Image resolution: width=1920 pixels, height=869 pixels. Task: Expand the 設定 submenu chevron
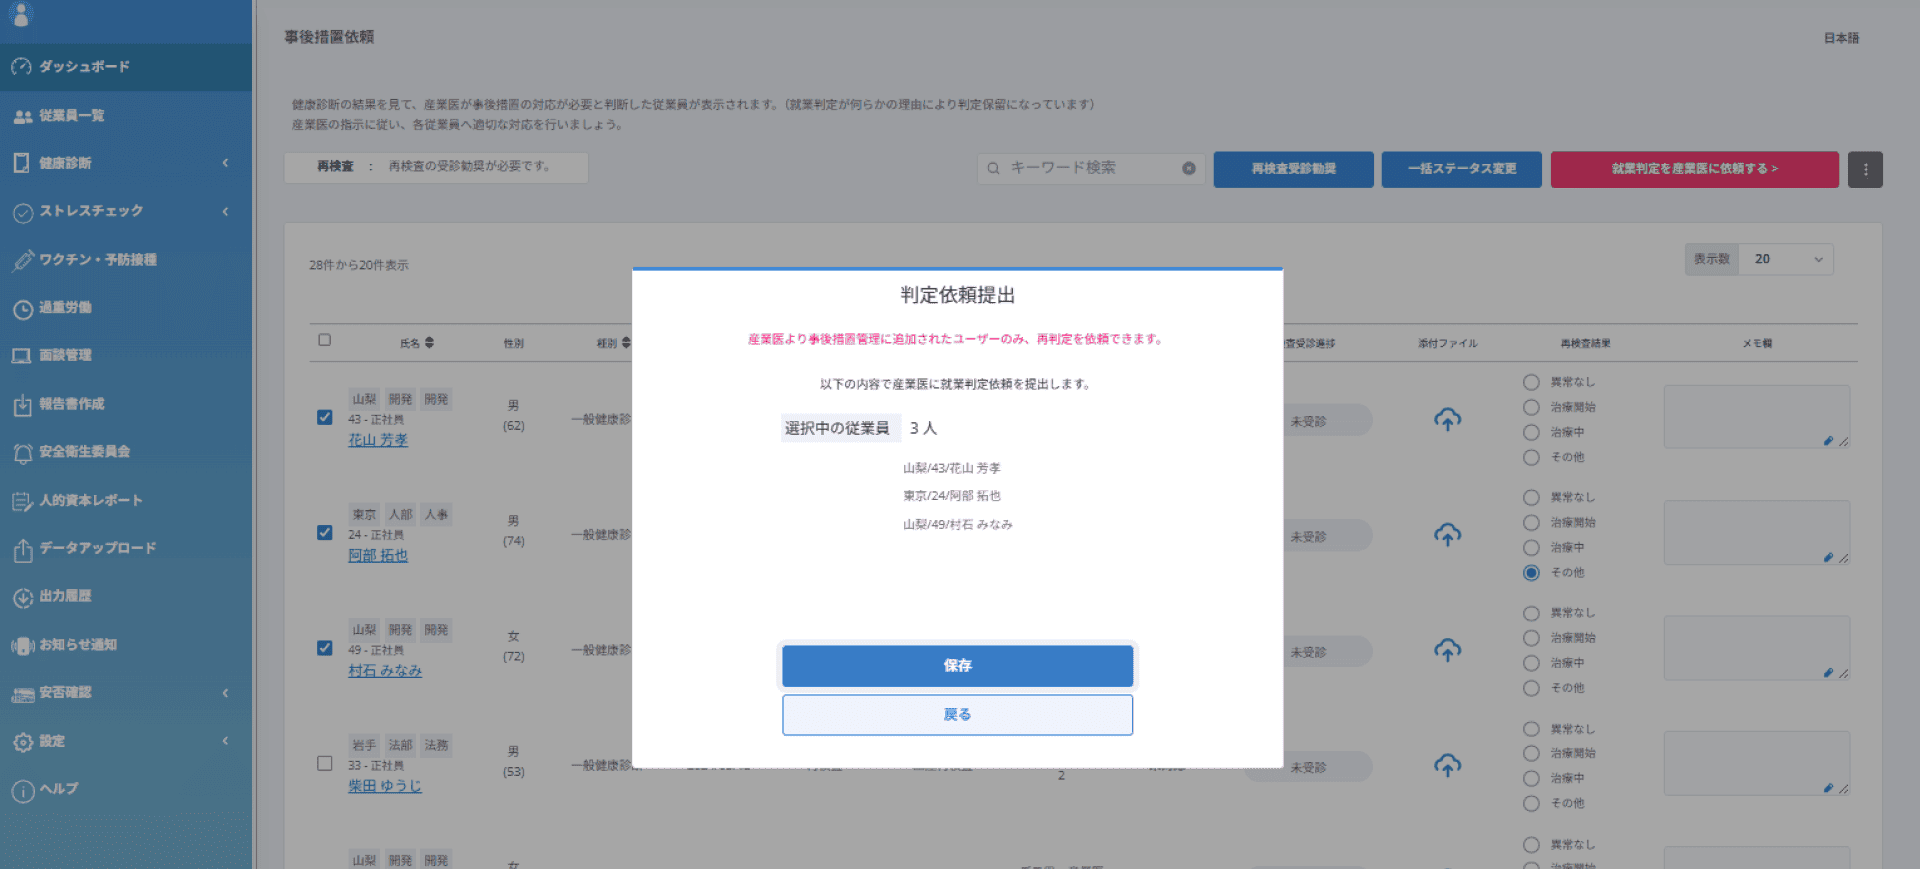(225, 741)
